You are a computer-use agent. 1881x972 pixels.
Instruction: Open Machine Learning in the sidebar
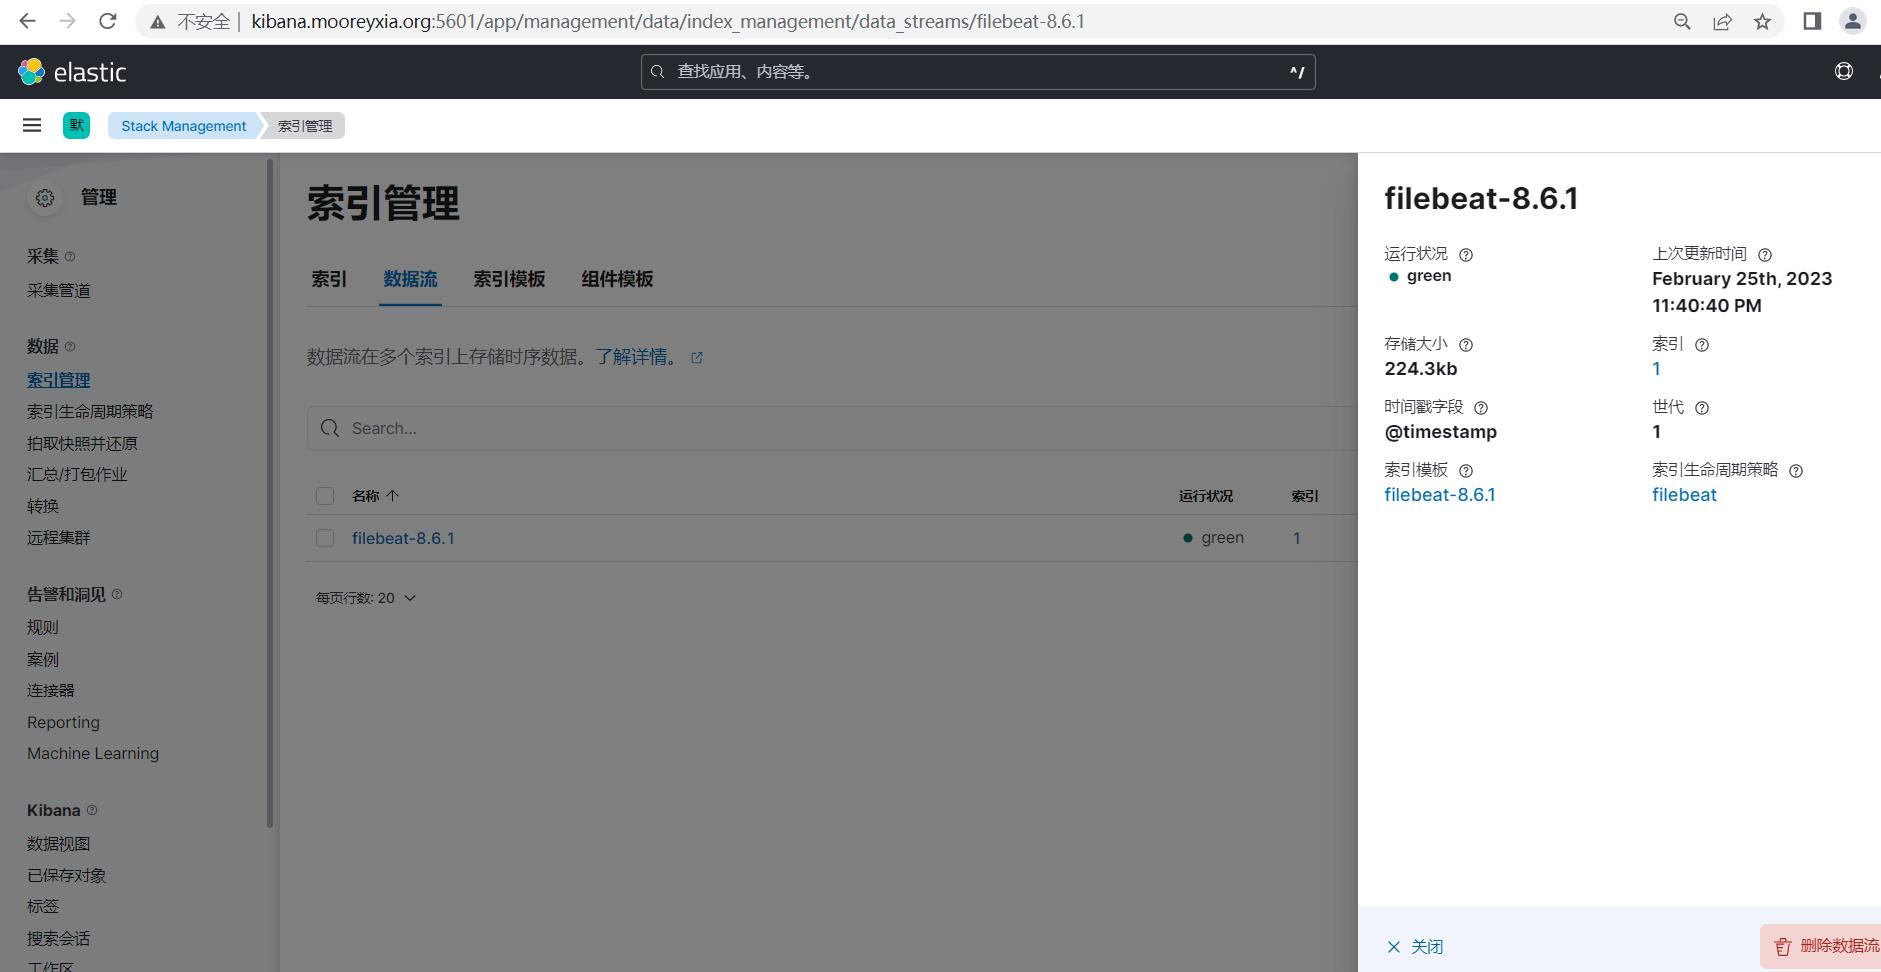point(93,753)
